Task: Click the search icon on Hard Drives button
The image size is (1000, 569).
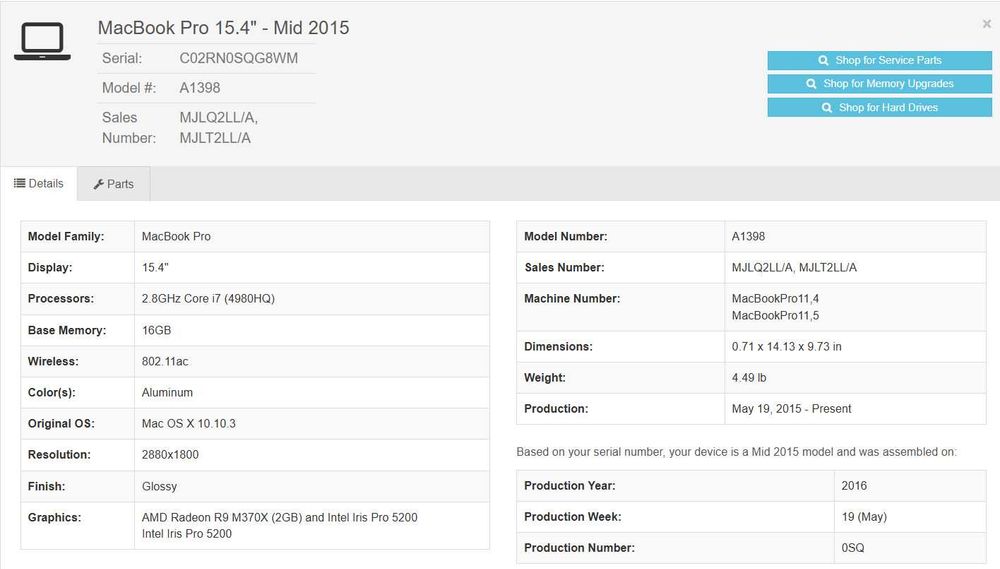Action: point(827,107)
